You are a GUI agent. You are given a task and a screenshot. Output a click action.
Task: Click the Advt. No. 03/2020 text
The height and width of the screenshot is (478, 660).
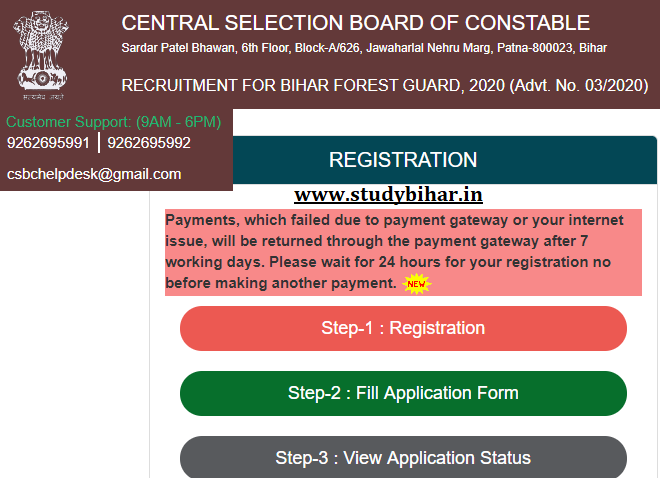tap(579, 85)
